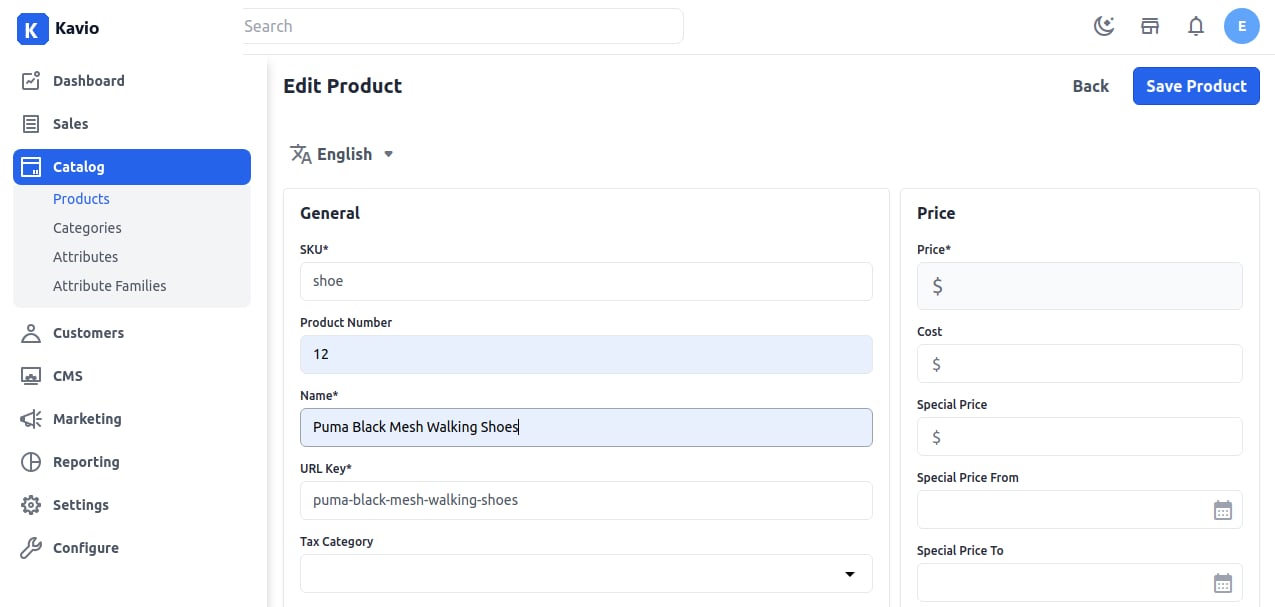Go to Products submenu link

[x=81, y=199]
